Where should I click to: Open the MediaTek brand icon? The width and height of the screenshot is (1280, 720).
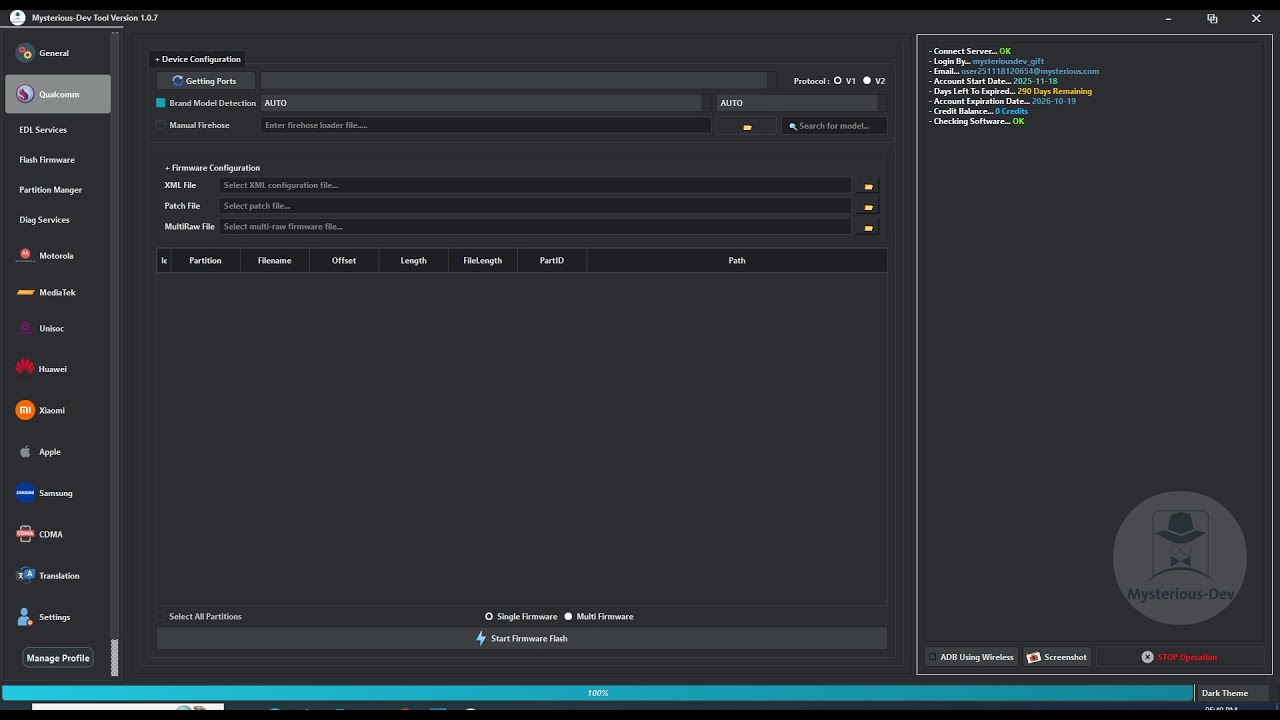(25, 293)
